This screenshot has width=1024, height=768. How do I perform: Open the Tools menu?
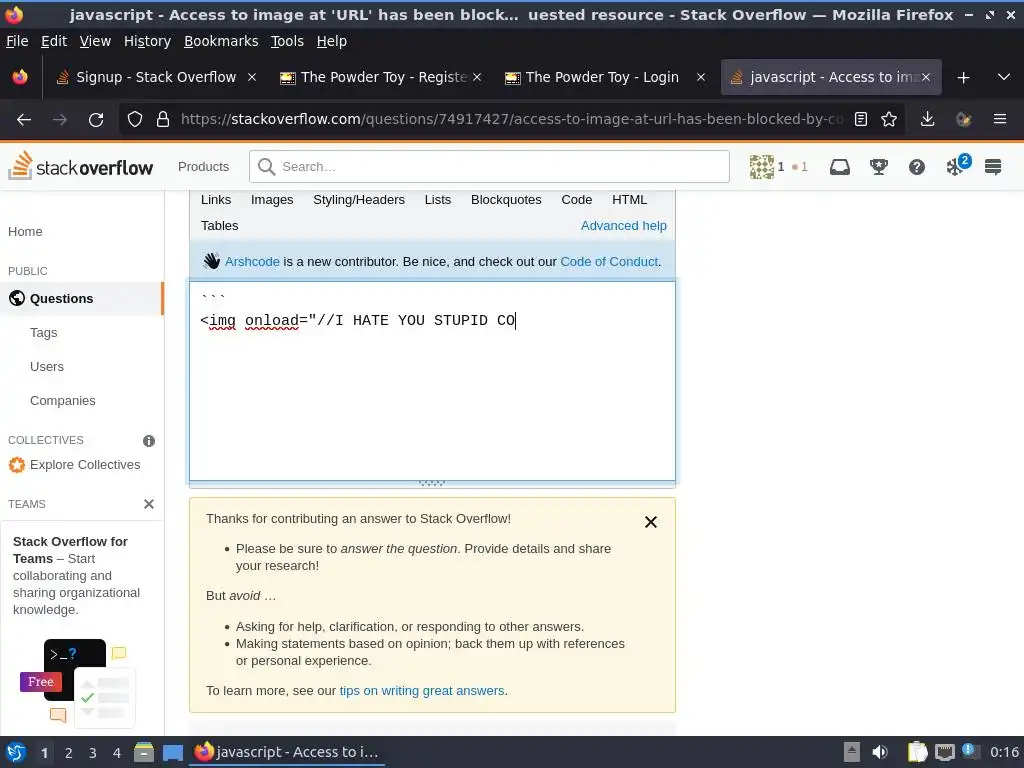coord(287,41)
